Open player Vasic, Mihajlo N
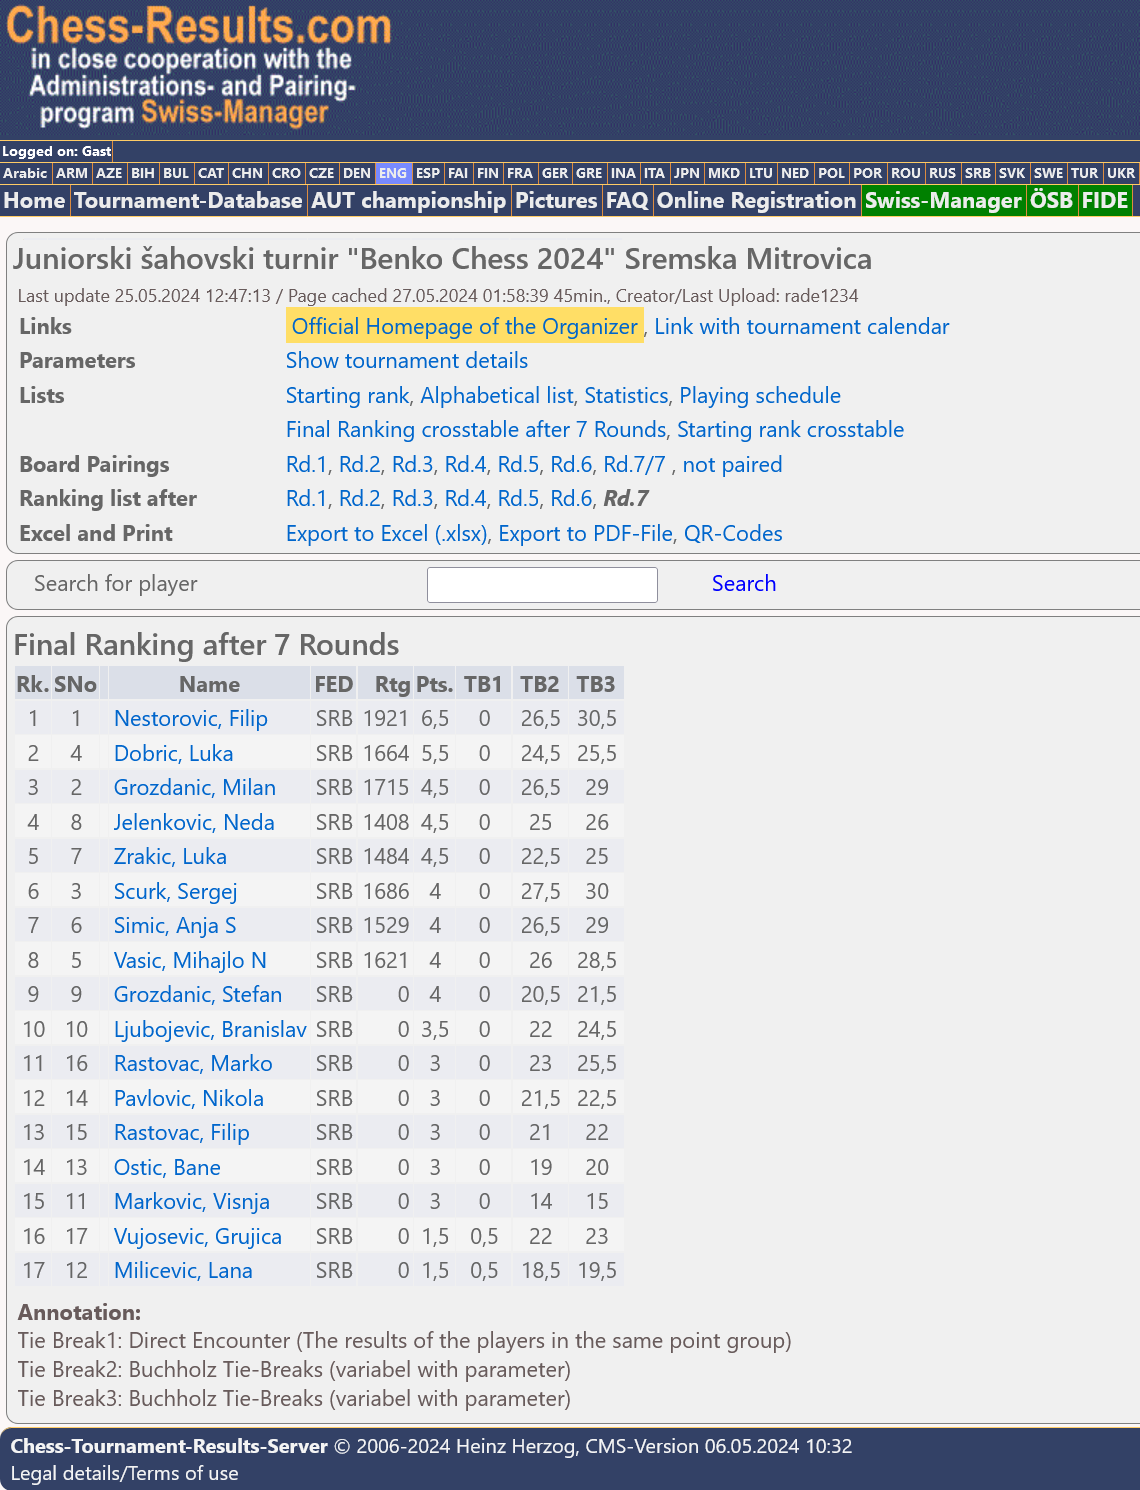 tap(190, 960)
